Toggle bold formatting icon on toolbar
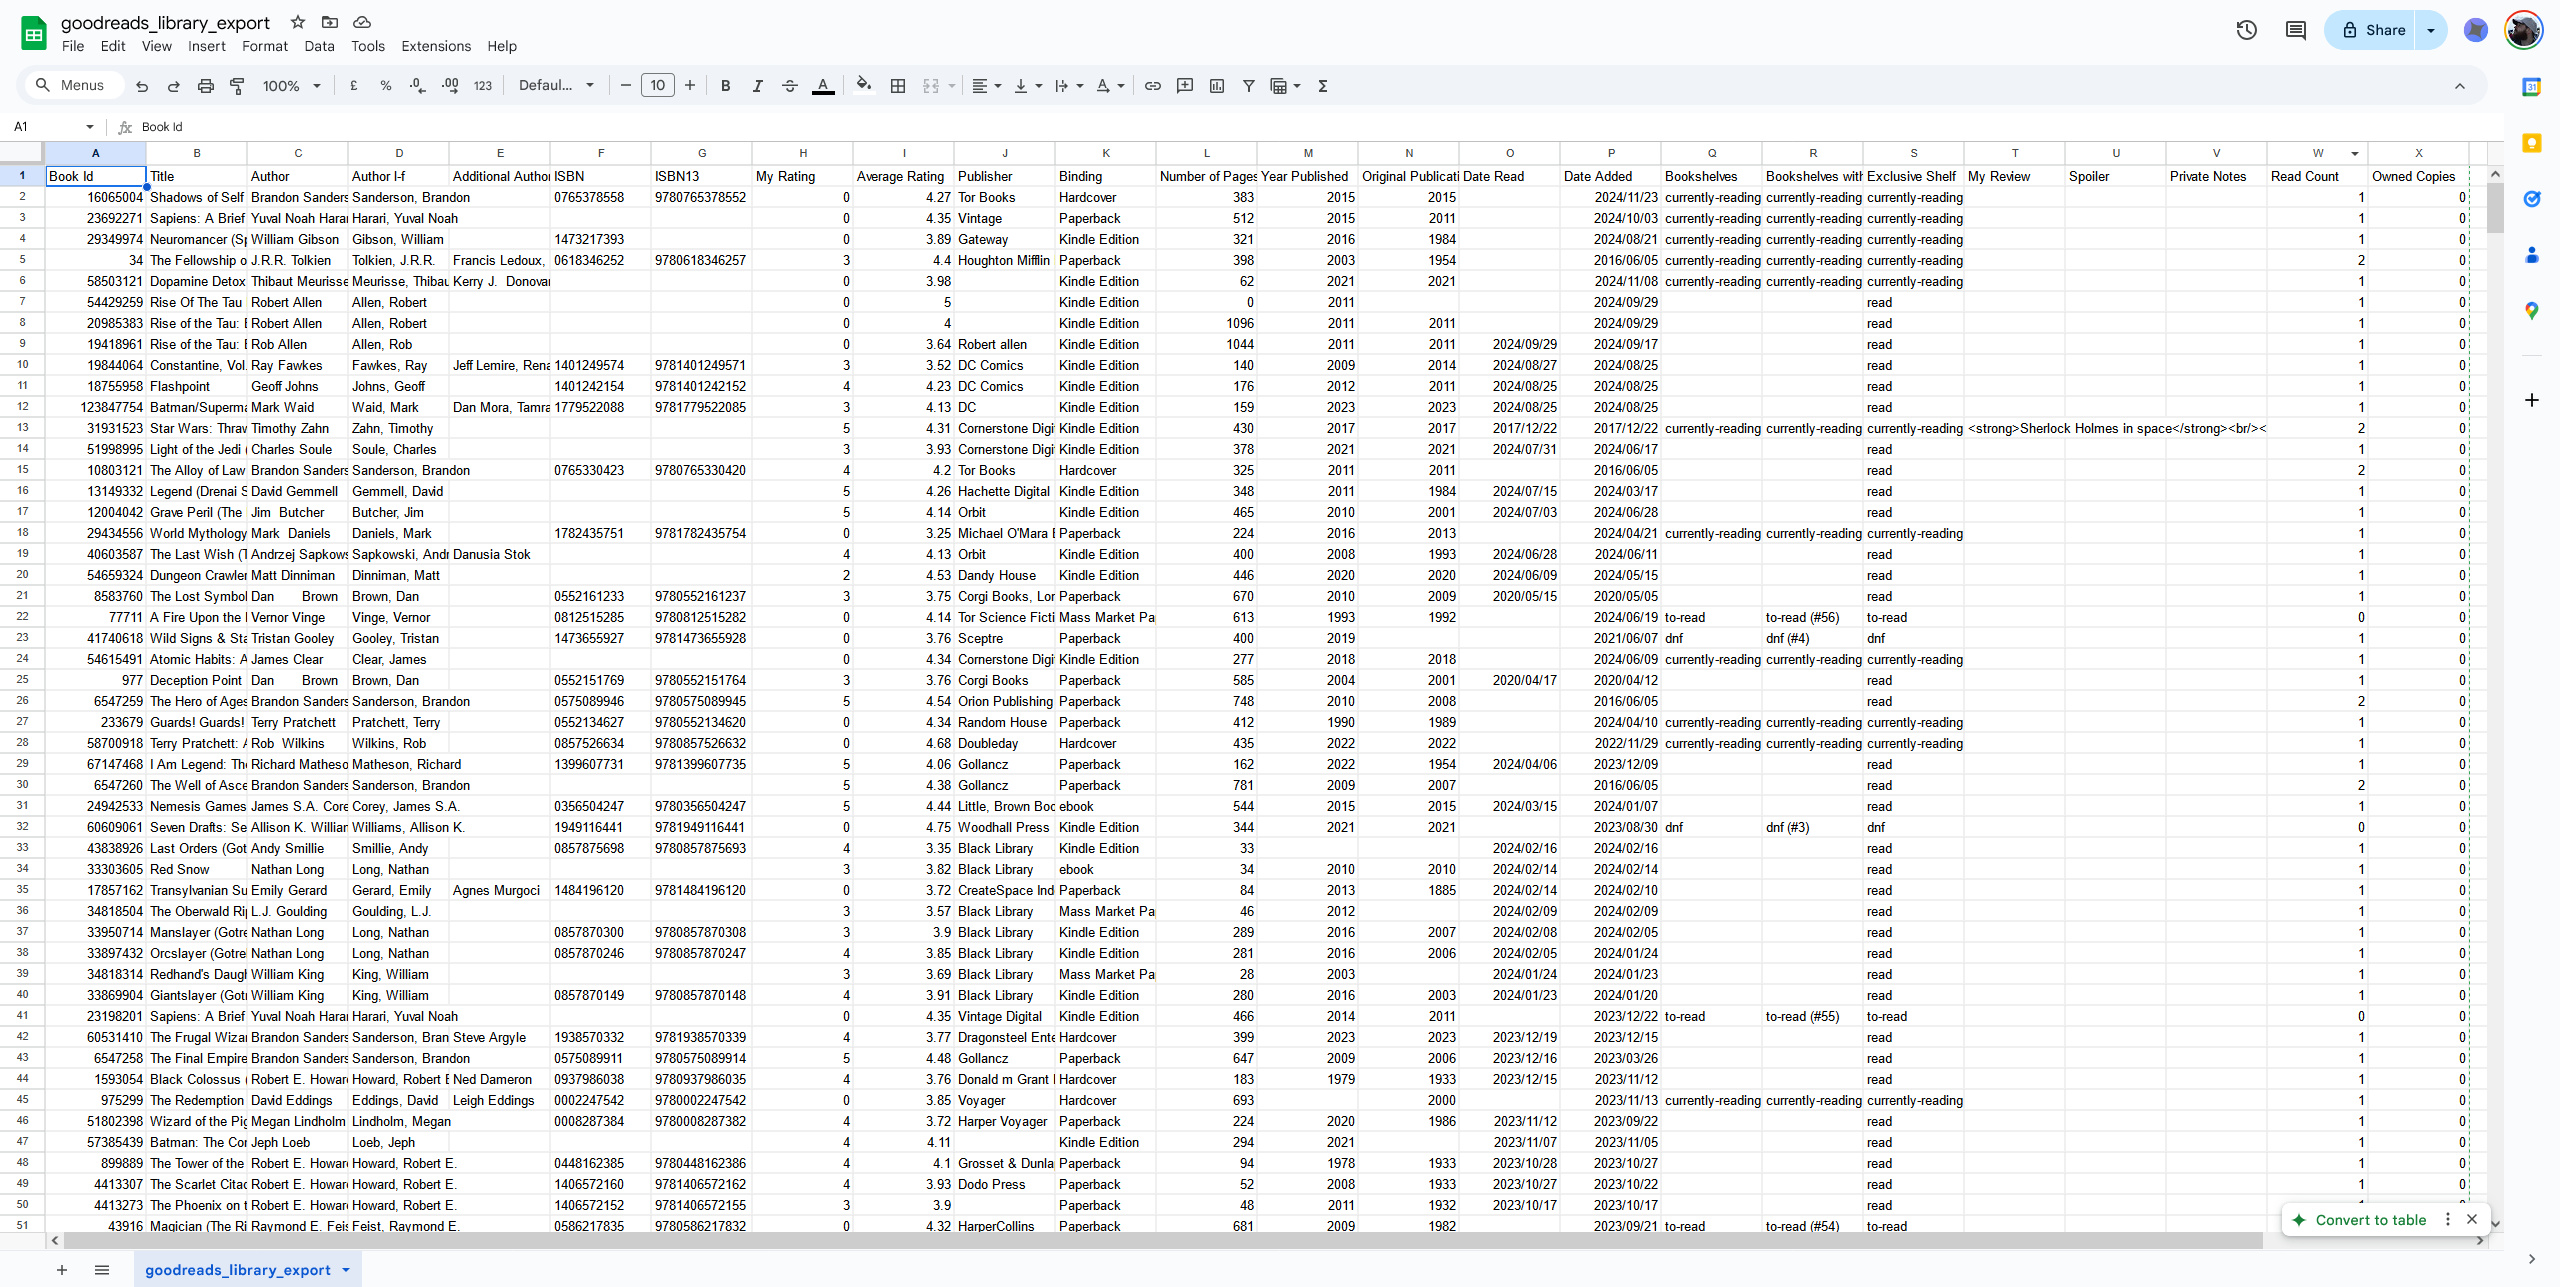The height and width of the screenshot is (1287, 2560). point(725,85)
